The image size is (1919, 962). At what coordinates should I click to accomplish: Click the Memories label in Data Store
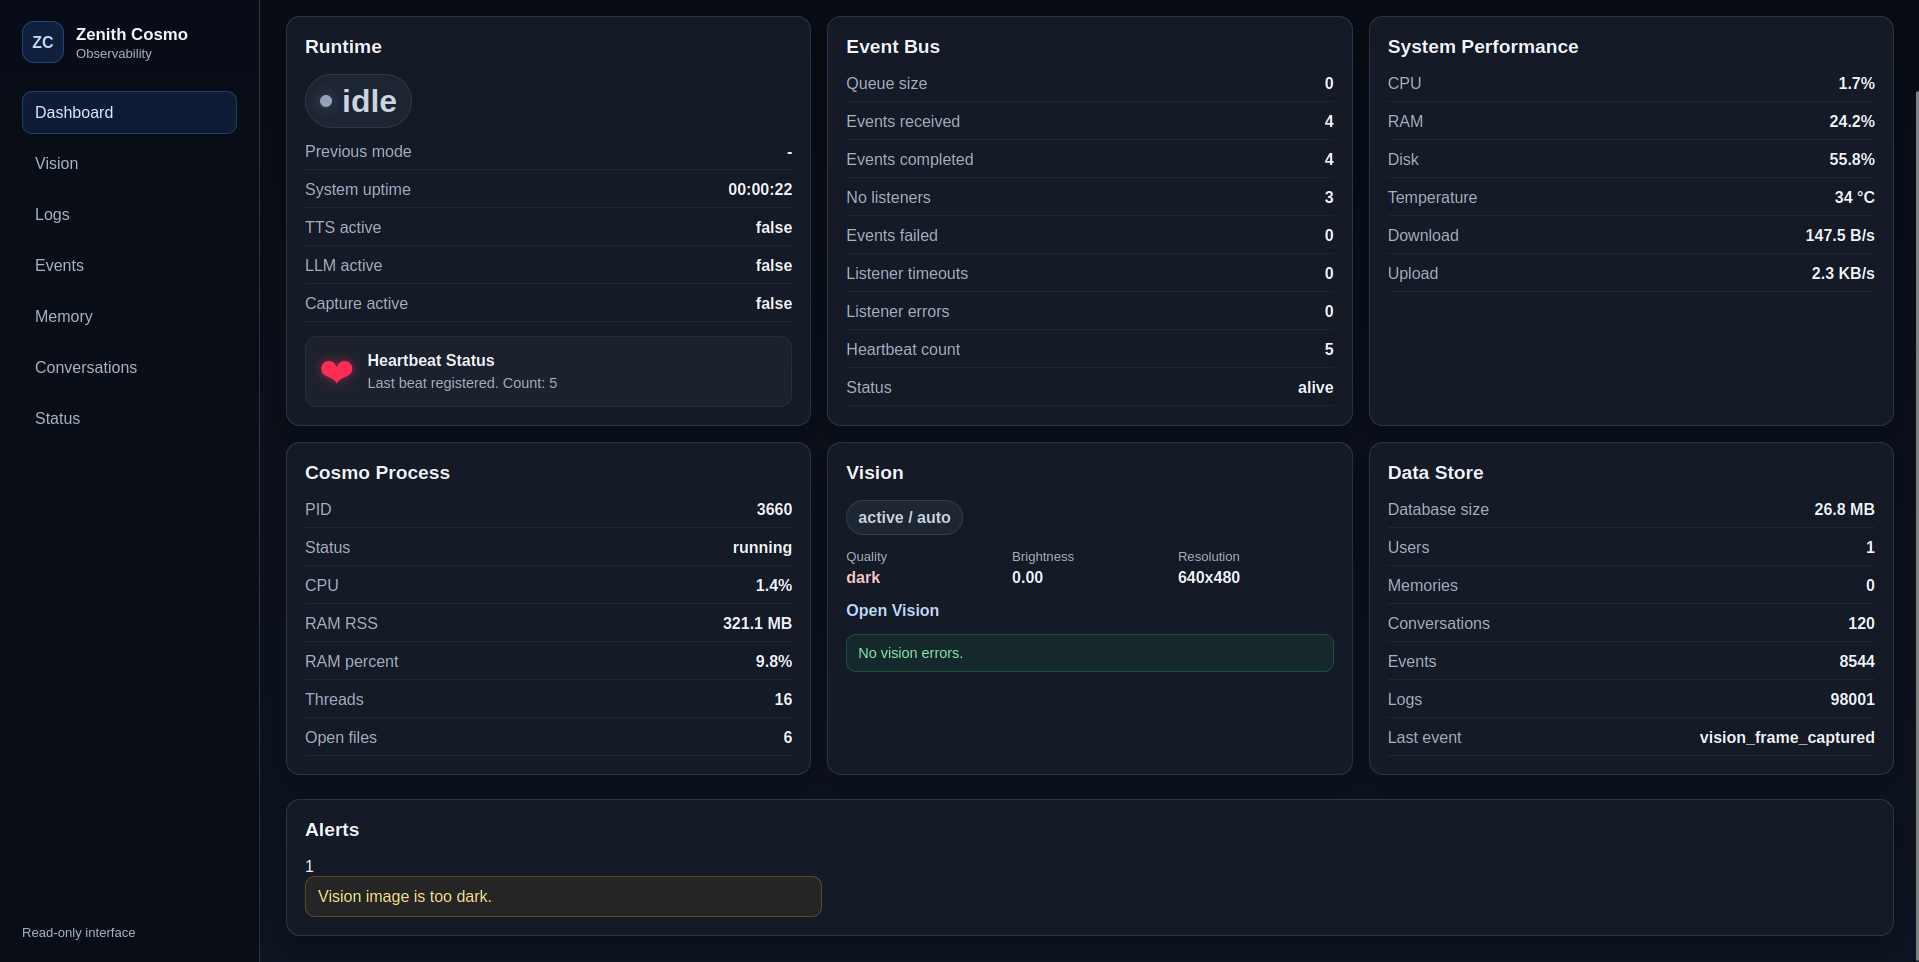point(1422,585)
